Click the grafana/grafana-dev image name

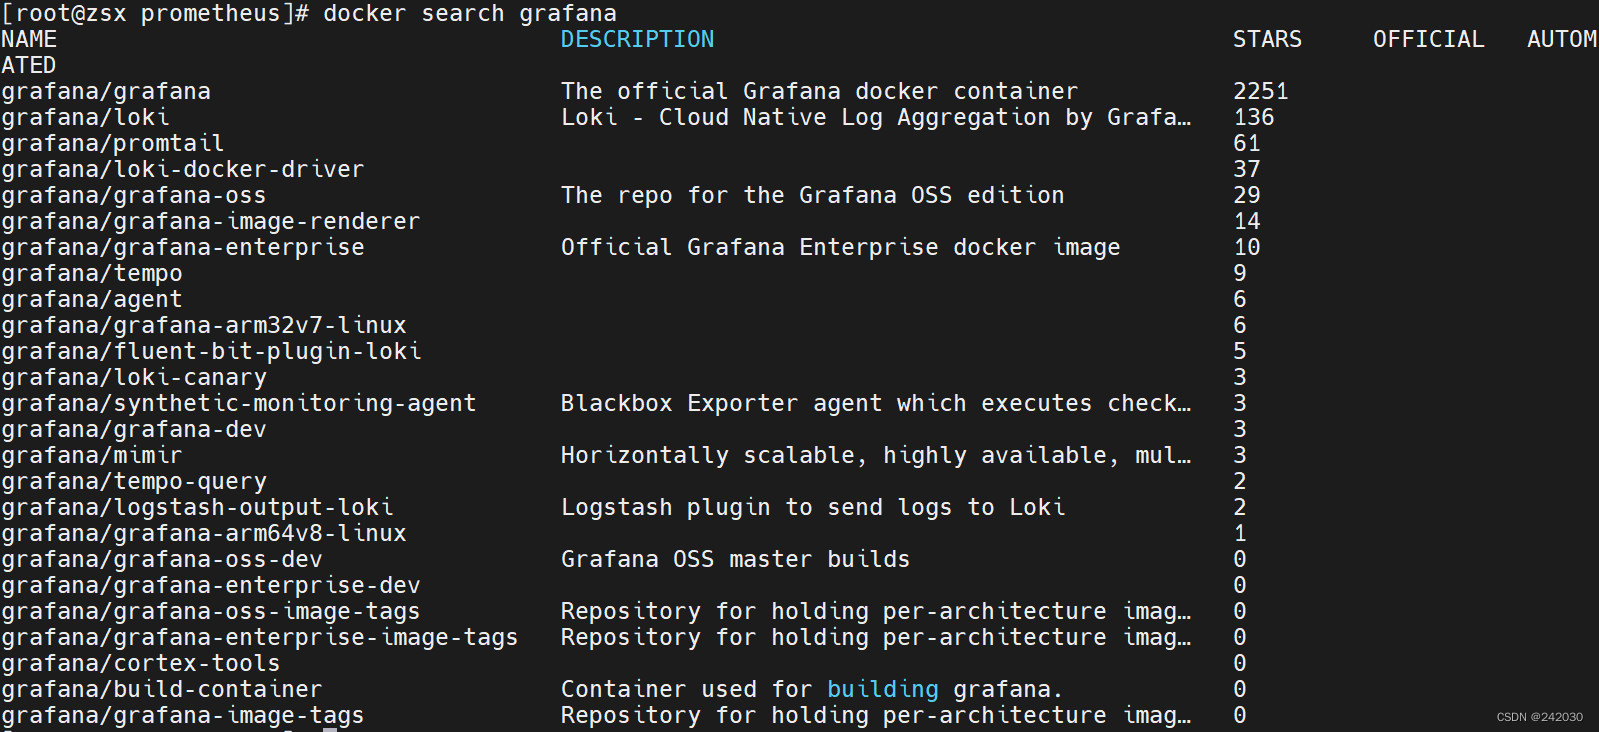(134, 430)
